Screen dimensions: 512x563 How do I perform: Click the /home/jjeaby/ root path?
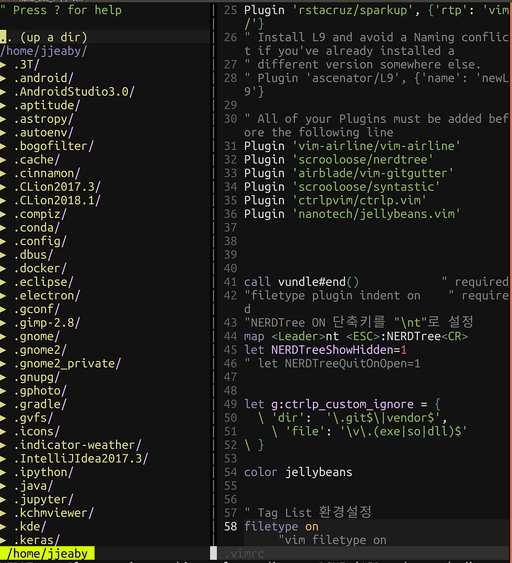[43, 51]
